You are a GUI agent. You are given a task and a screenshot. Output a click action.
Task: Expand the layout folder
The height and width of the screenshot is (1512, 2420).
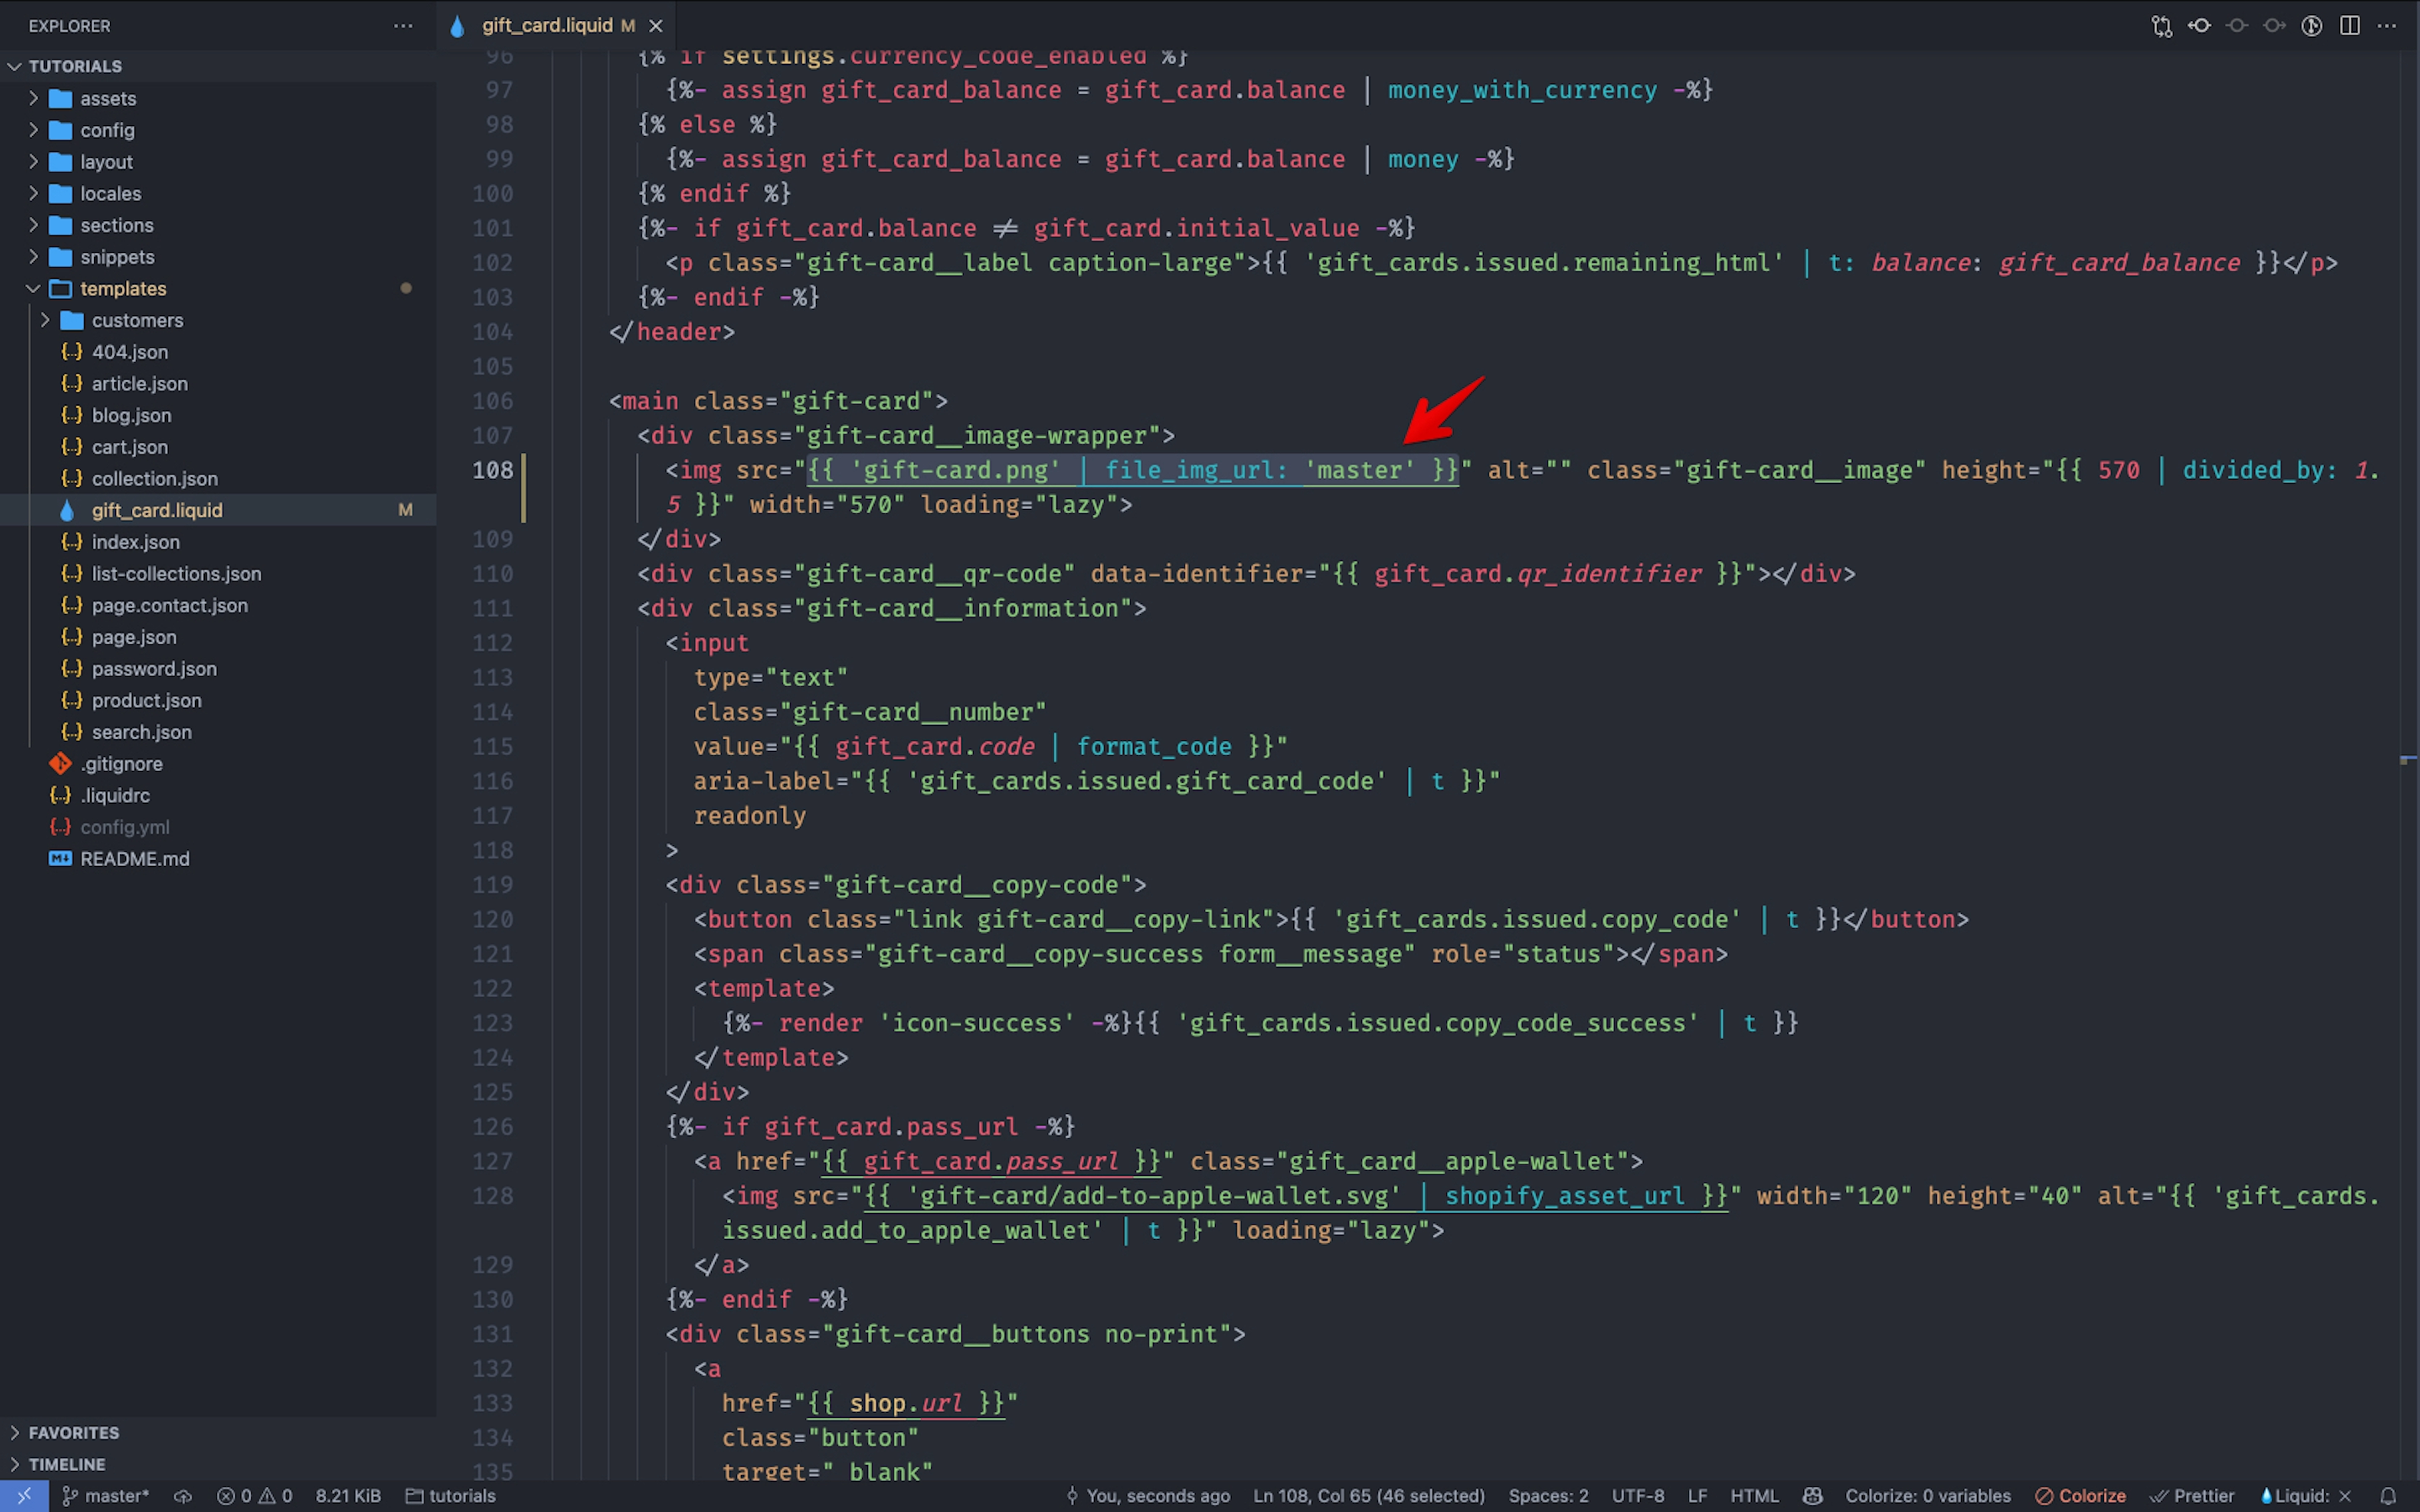(x=218, y=162)
